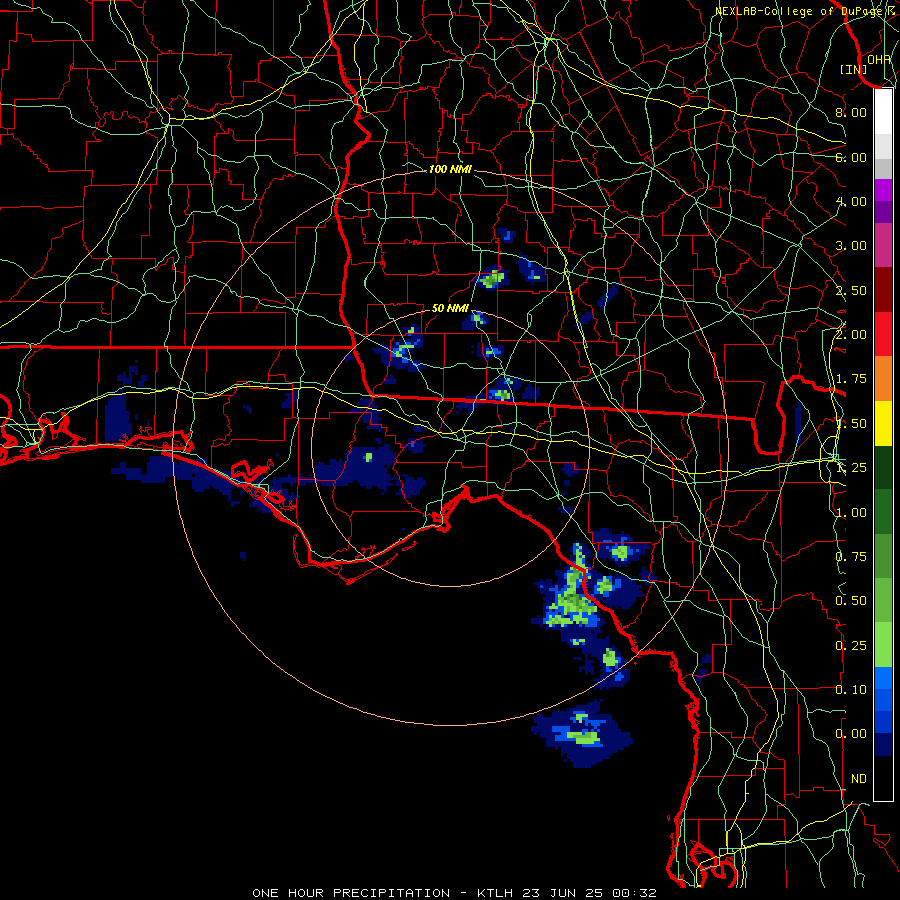Select the "0.50" legend value
Viewport: 900px width, 900px height.
tap(851, 601)
